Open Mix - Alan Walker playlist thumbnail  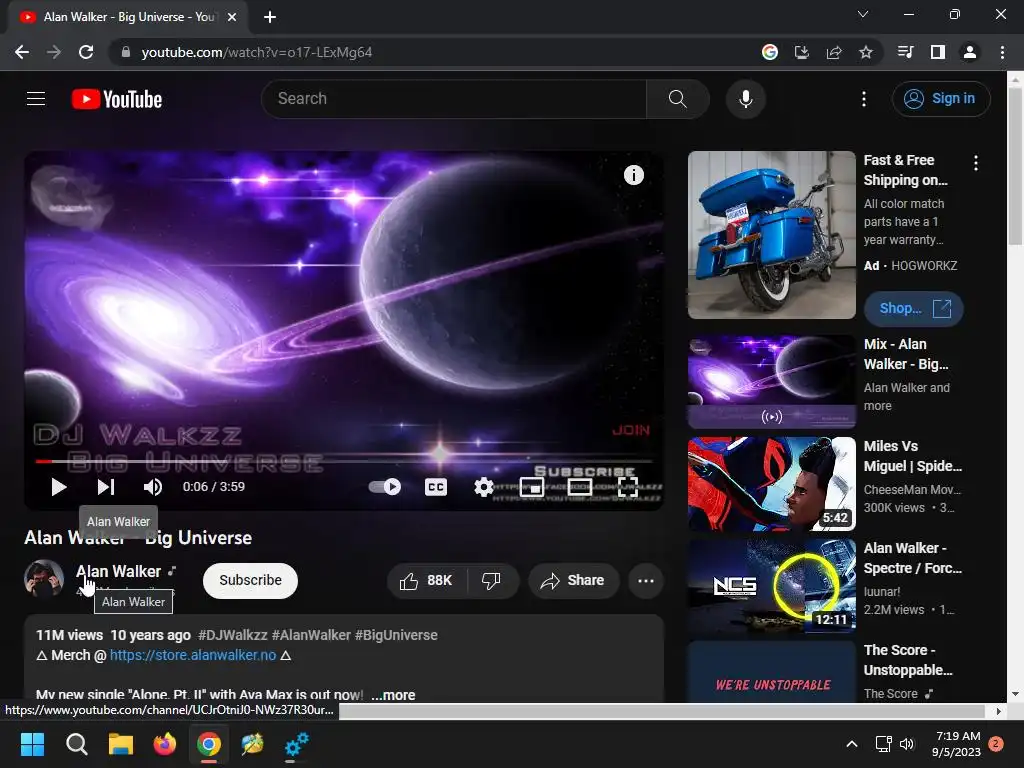click(x=771, y=381)
